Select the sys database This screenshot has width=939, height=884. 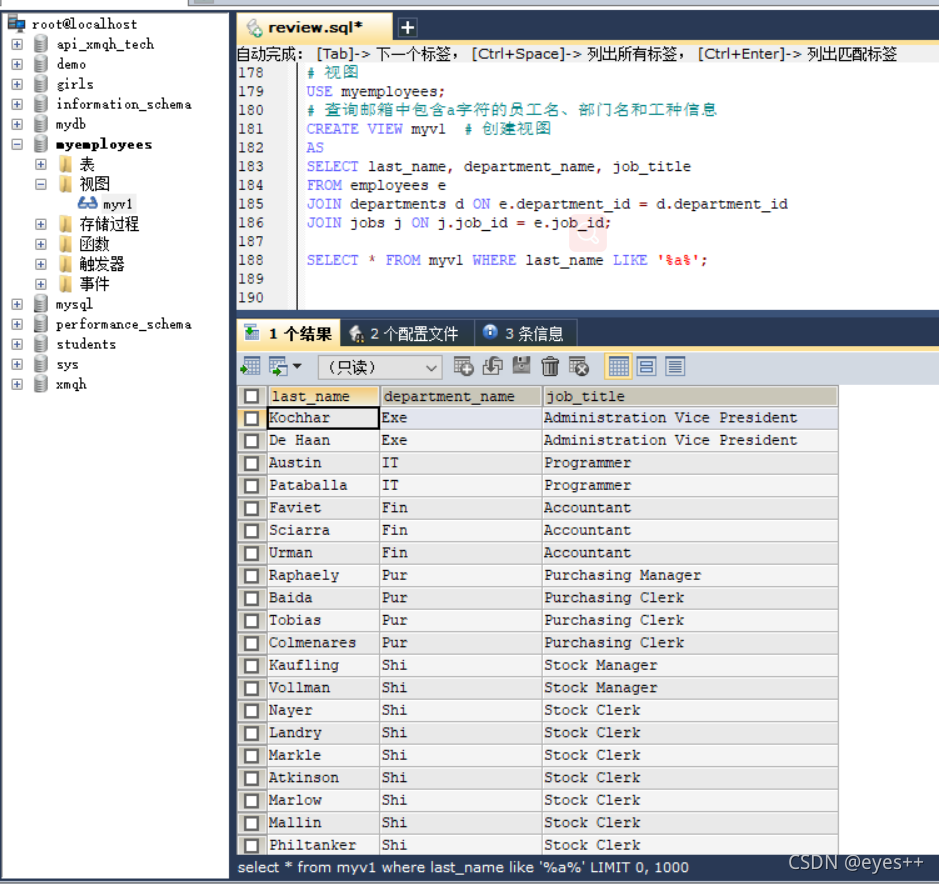tap(67, 364)
